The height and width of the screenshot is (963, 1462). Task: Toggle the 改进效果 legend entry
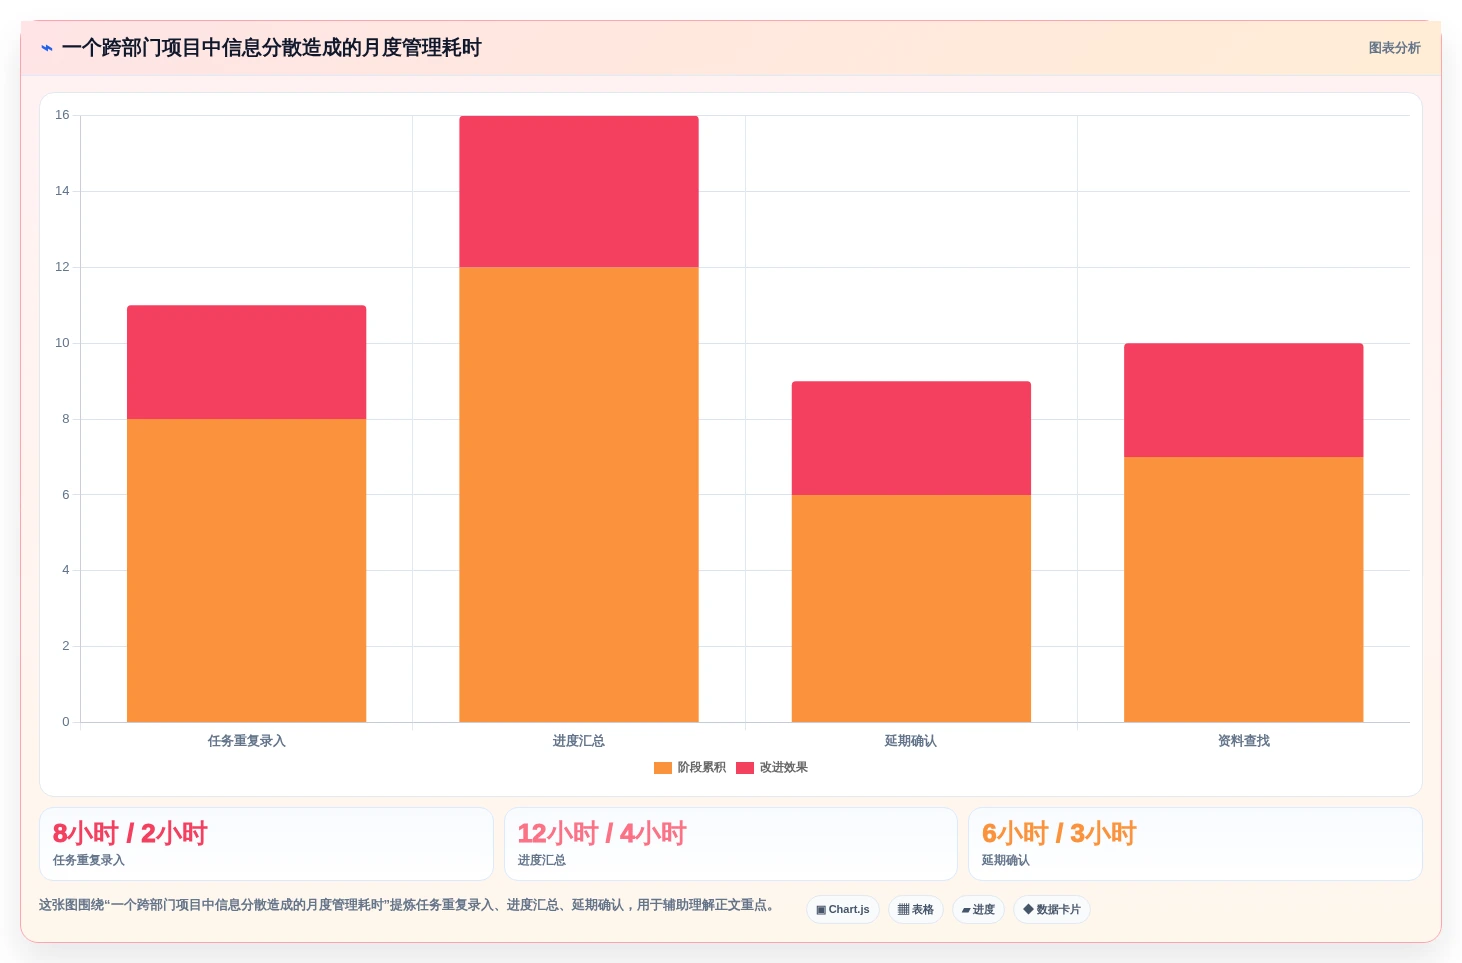pyautogui.click(x=772, y=768)
